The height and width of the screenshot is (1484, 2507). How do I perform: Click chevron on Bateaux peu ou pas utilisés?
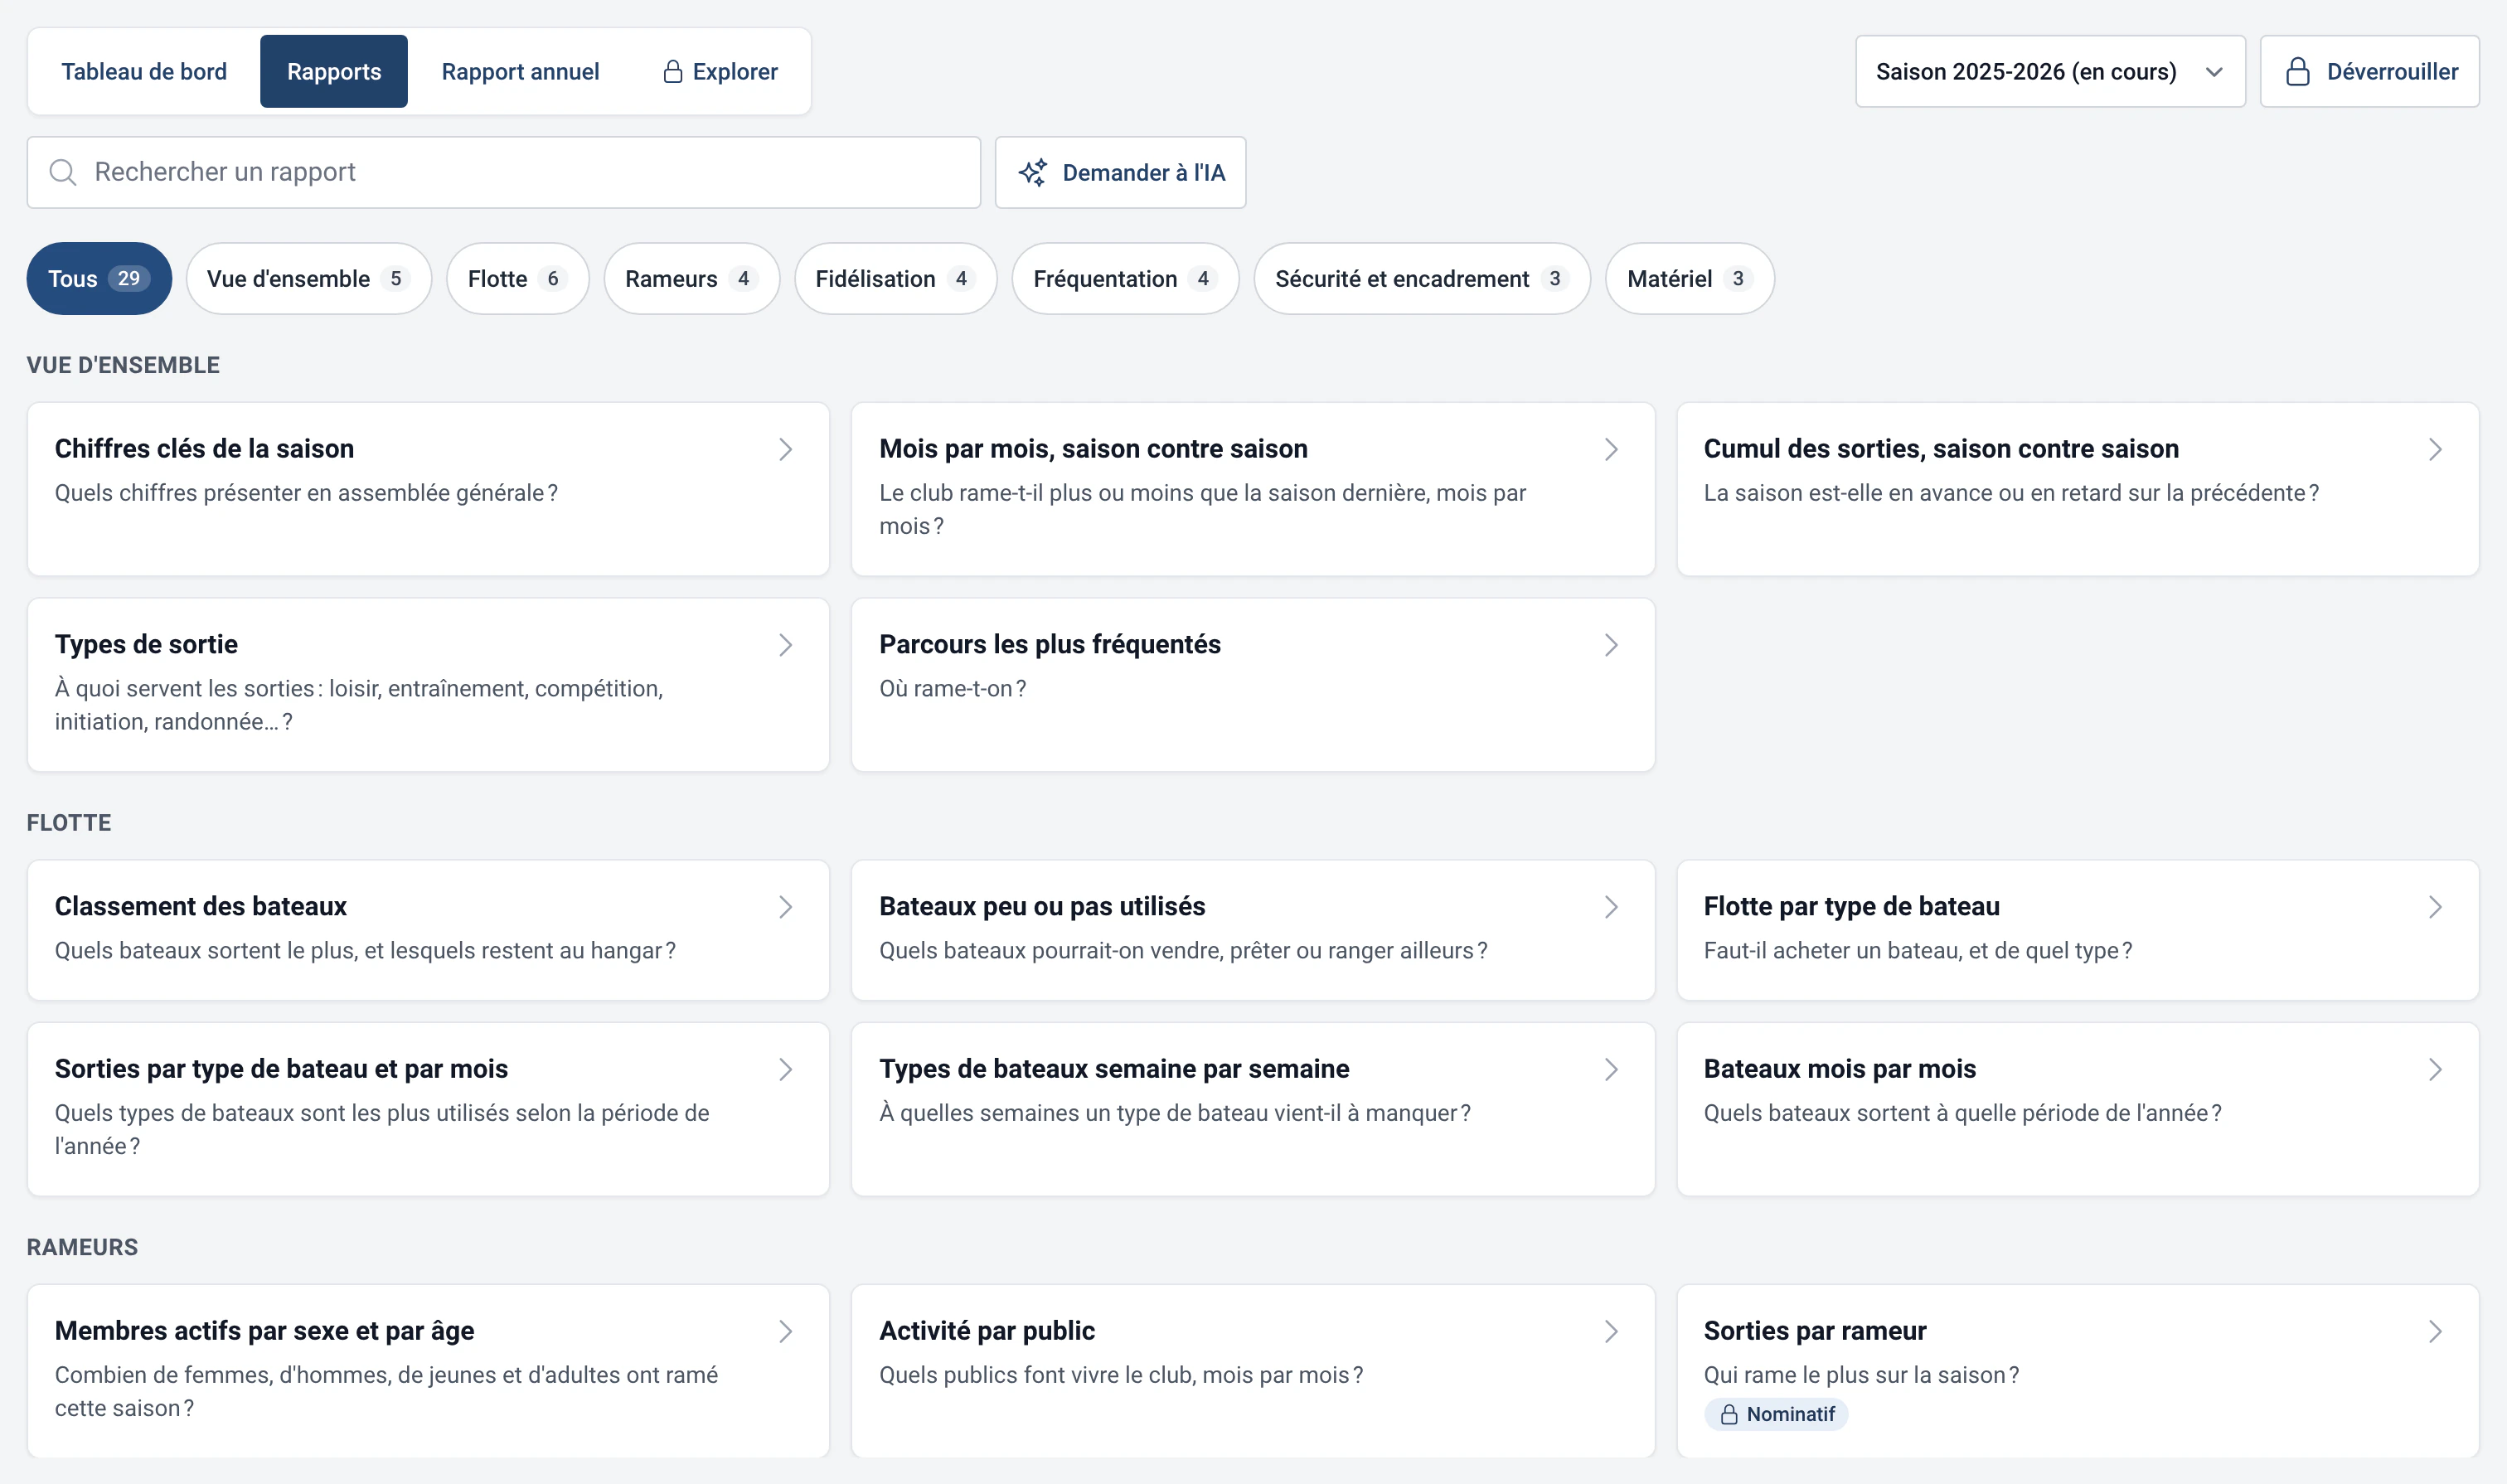pos(1611,907)
